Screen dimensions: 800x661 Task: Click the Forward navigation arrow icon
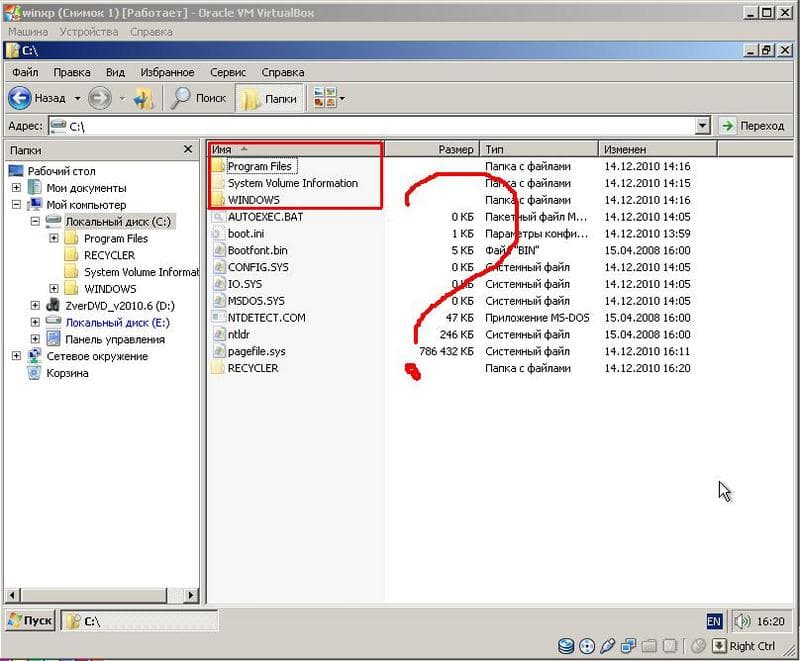coord(99,98)
